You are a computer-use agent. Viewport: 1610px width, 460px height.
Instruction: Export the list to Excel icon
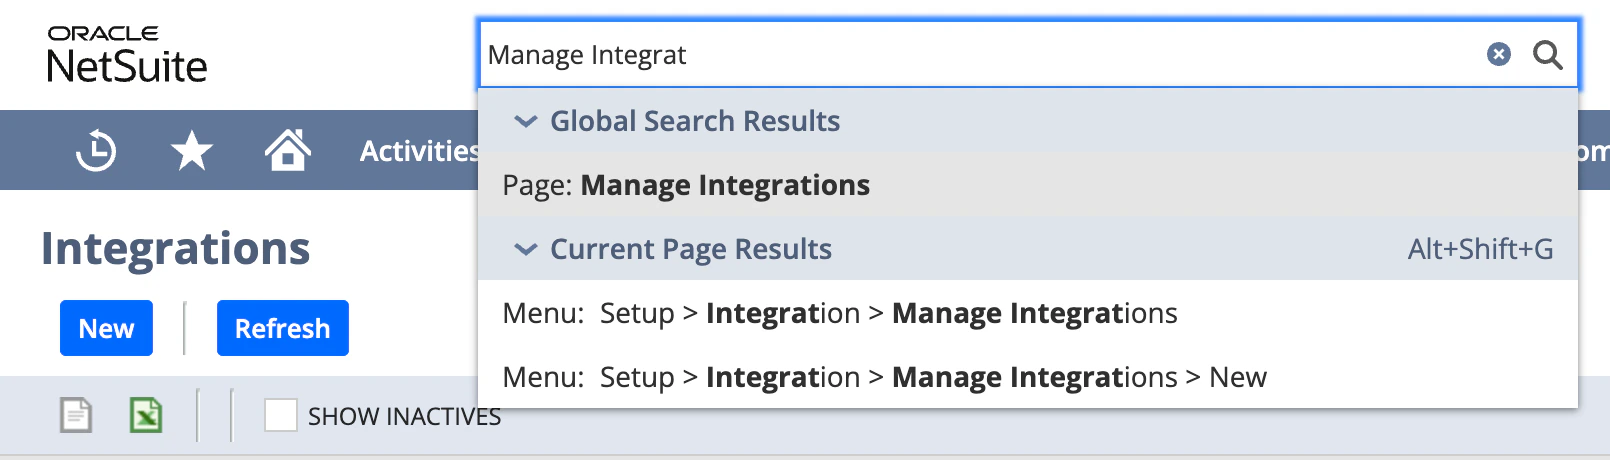[x=146, y=415]
